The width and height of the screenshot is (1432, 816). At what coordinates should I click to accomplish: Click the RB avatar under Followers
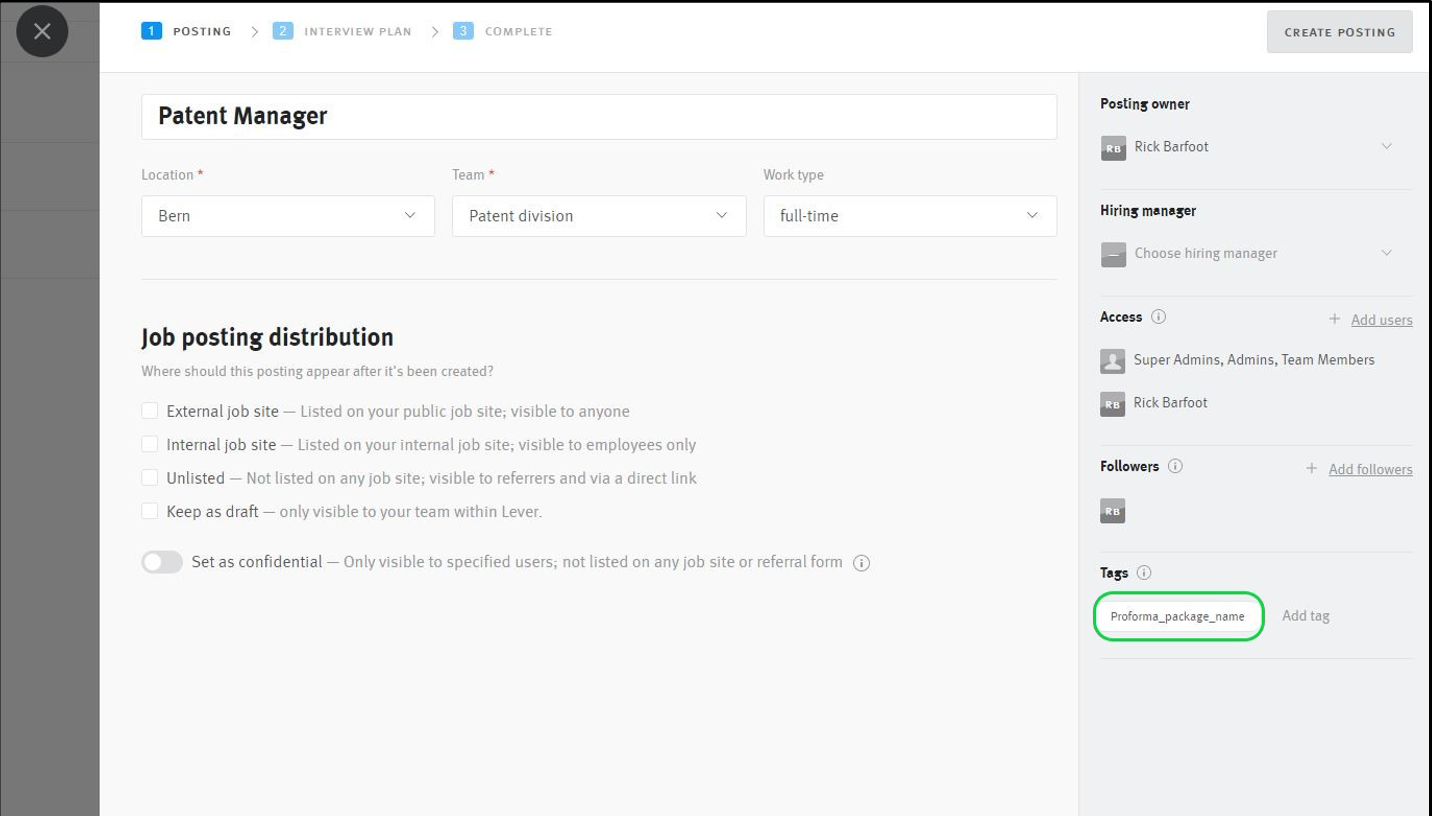coord(1112,510)
